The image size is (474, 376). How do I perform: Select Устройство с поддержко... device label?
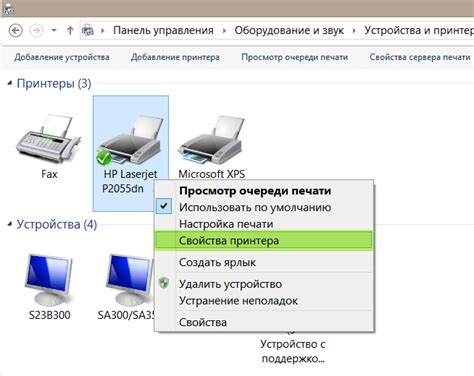(x=293, y=351)
